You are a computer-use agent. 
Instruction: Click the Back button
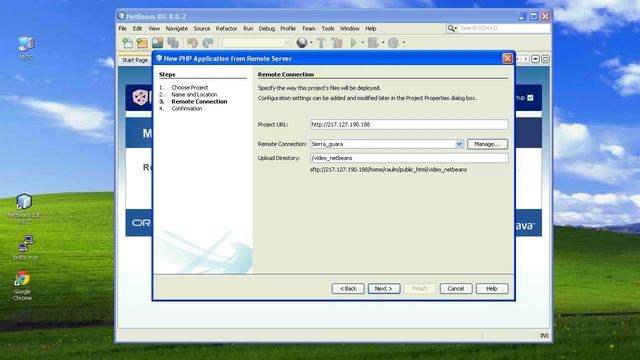coord(348,289)
